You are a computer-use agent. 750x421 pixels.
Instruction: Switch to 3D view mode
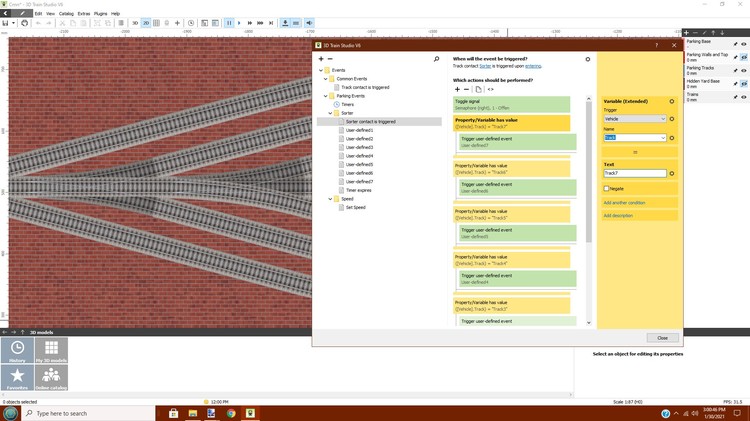pos(133,22)
